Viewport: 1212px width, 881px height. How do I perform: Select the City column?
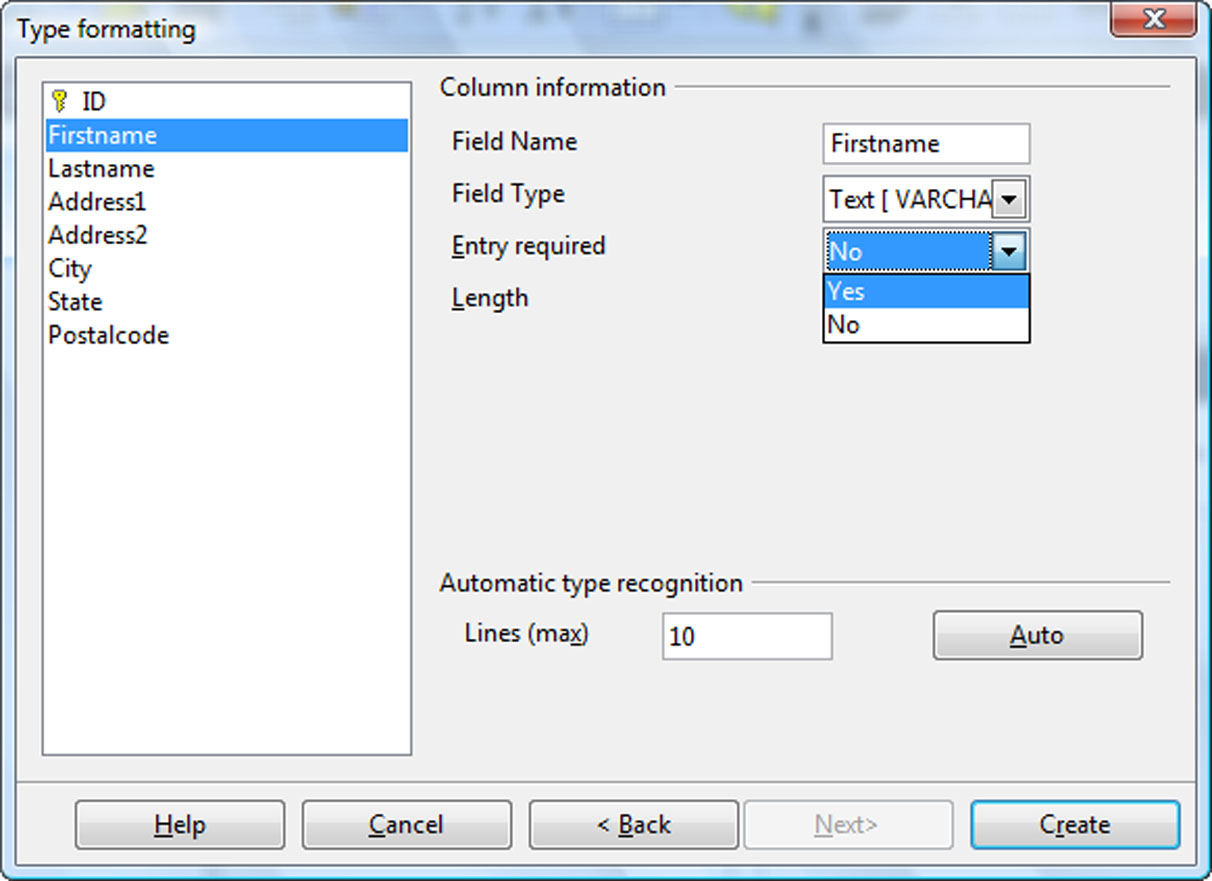(70, 268)
